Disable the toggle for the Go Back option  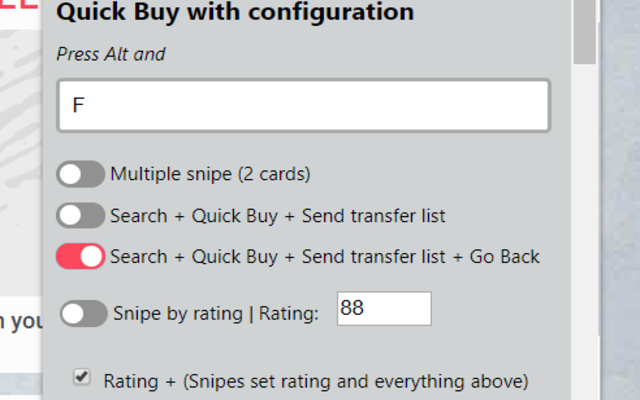coord(81,257)
